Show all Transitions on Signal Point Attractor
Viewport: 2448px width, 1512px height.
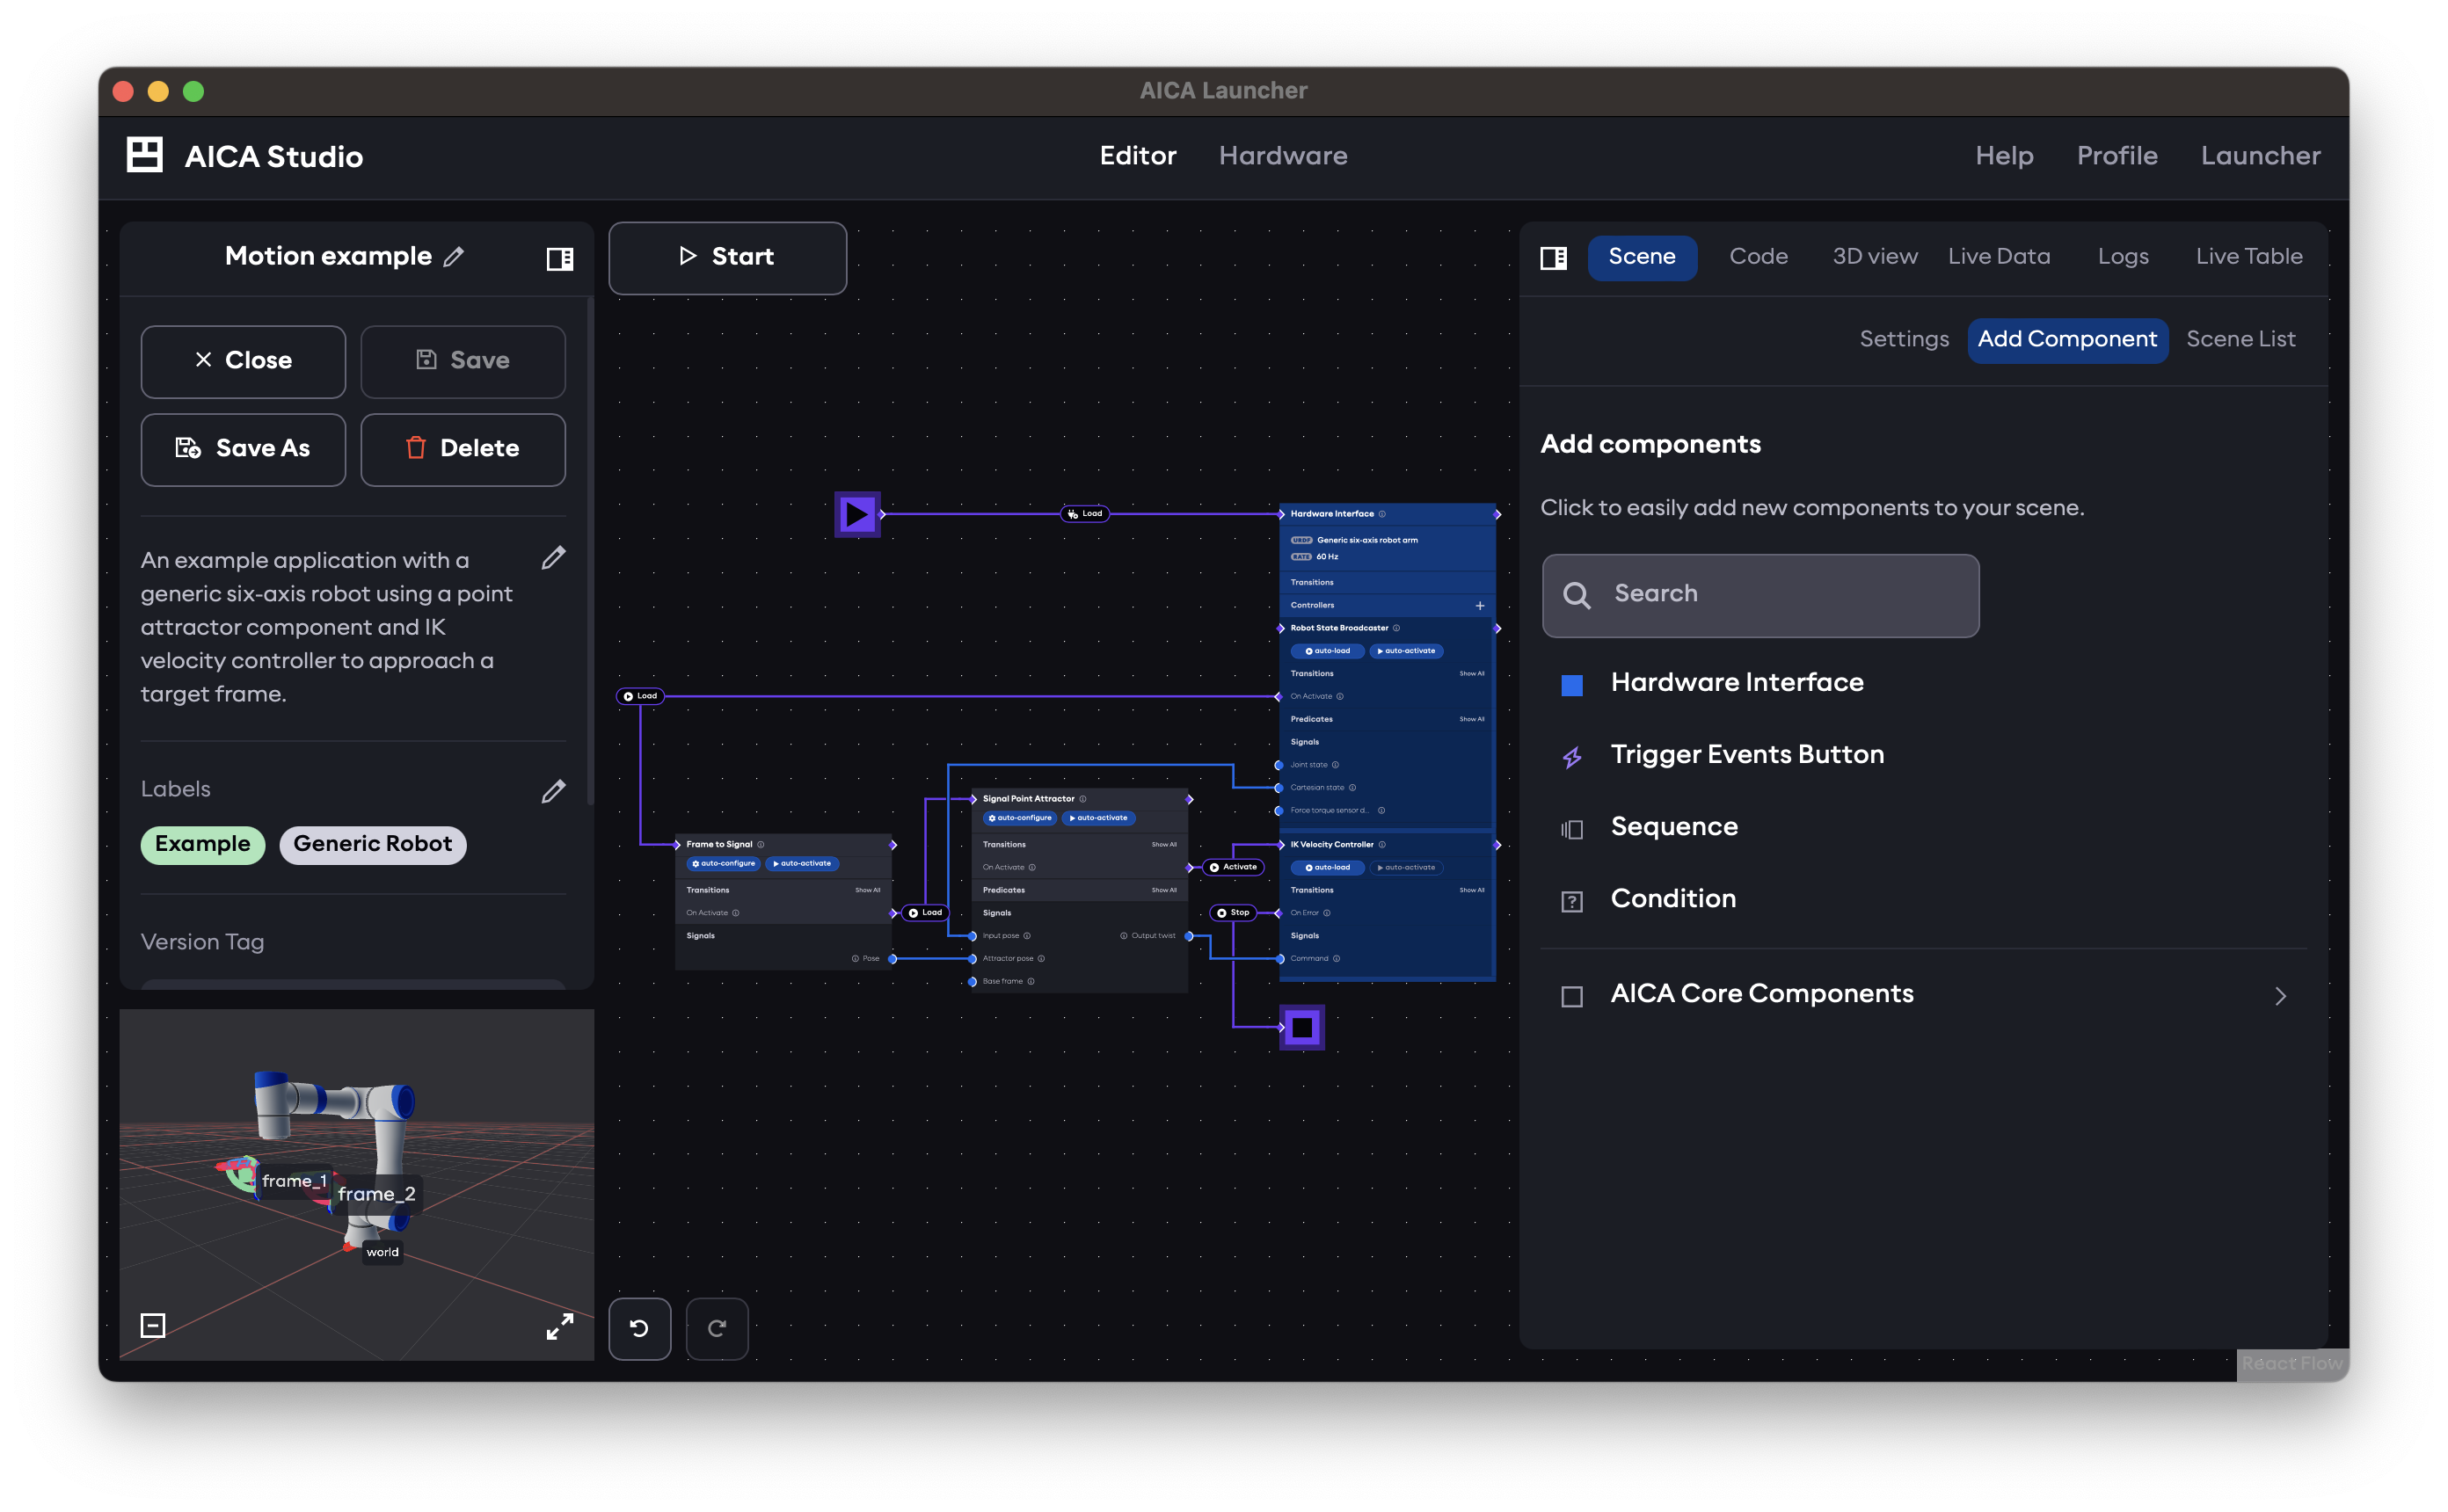[x=1164, y=844]
